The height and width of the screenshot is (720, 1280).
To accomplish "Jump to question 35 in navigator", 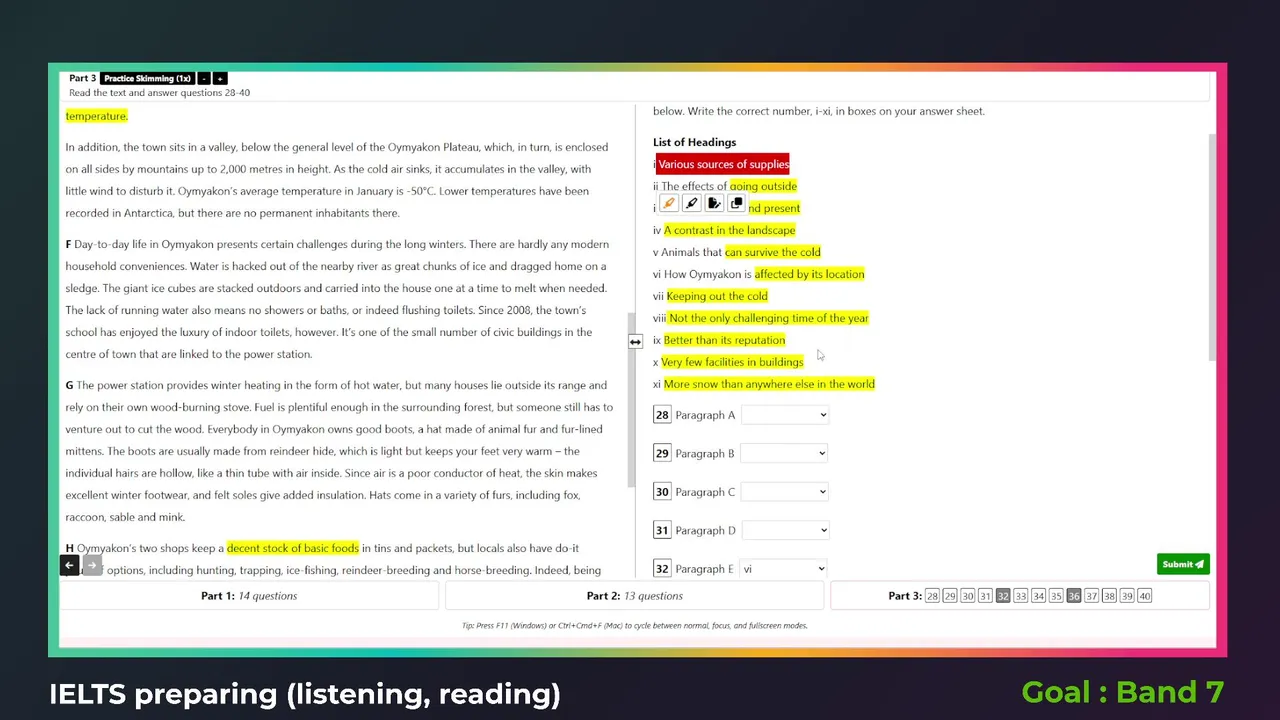I will click(1056, 596).
